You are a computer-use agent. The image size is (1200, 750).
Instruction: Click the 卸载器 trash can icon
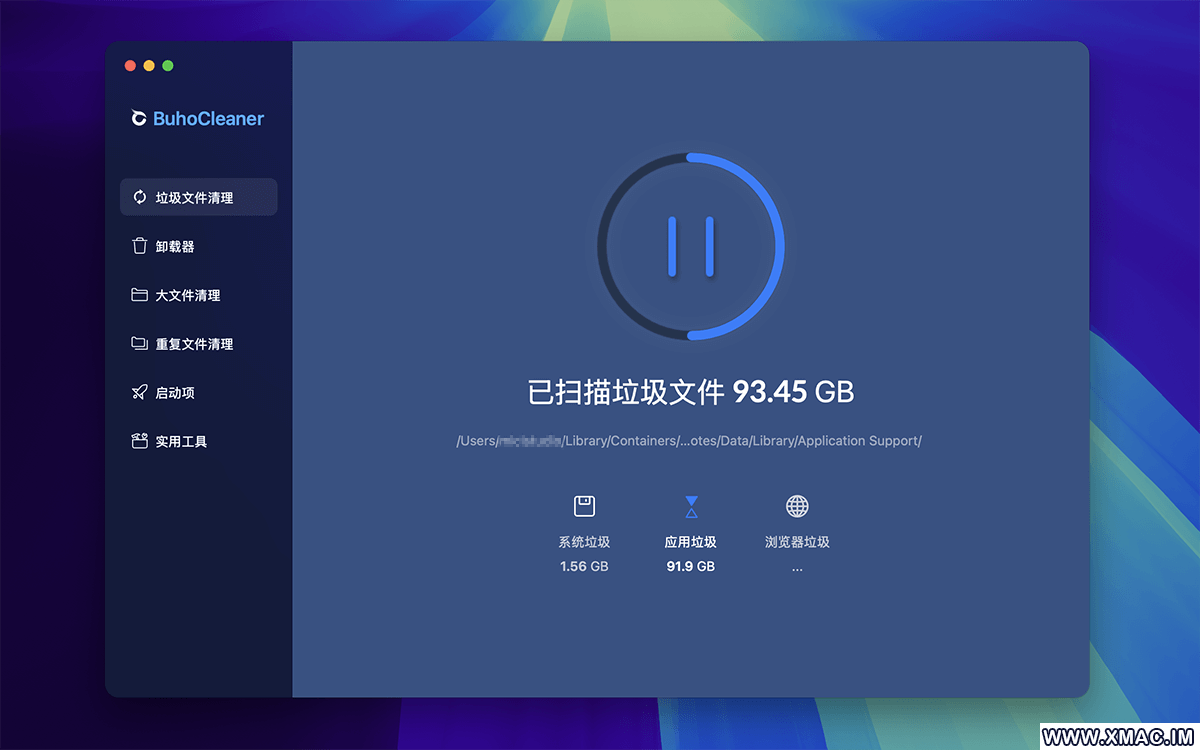pos(140,246)
